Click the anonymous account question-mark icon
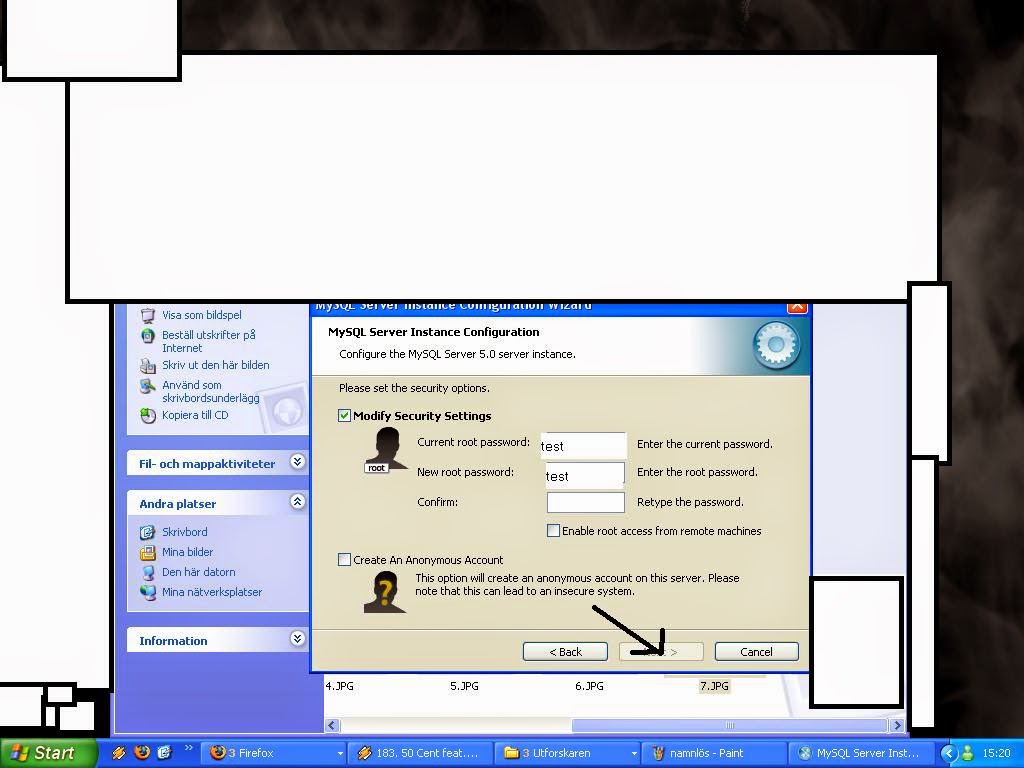 coord(385,592)
